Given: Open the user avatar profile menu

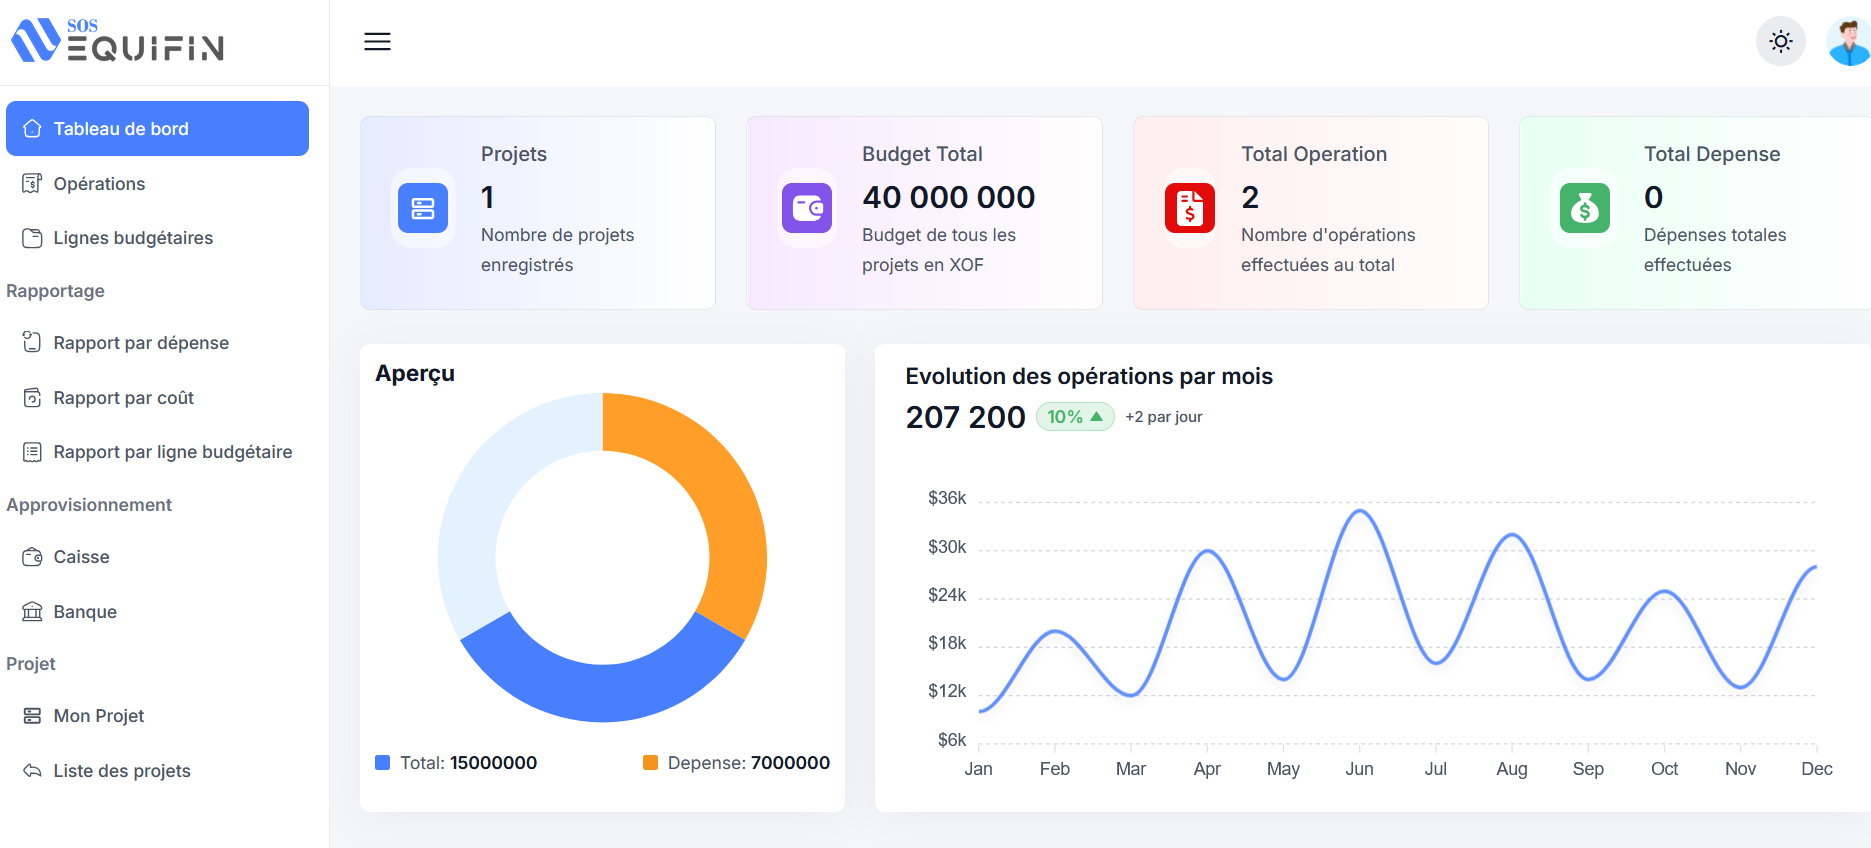Looking at the screenshot, I should click(1849, 41).
